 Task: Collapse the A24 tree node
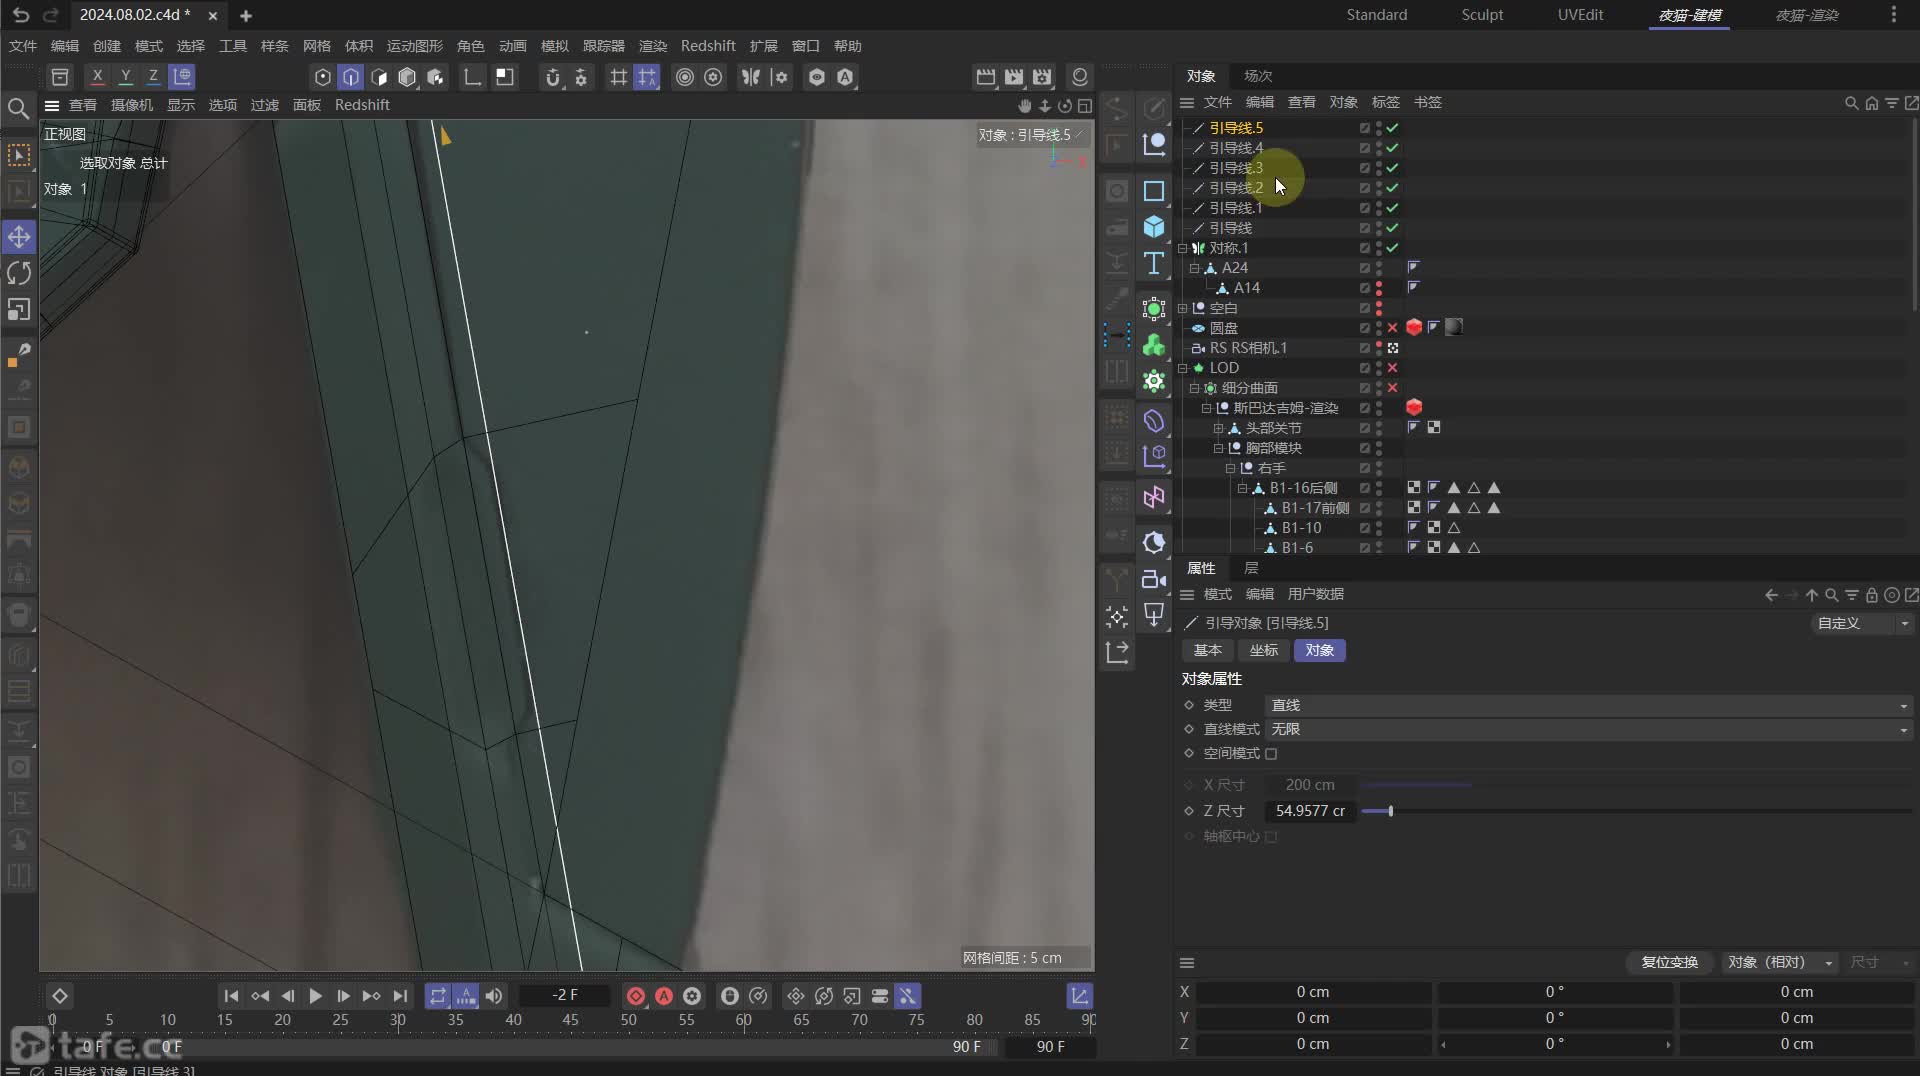click(x=1194, y=268)
